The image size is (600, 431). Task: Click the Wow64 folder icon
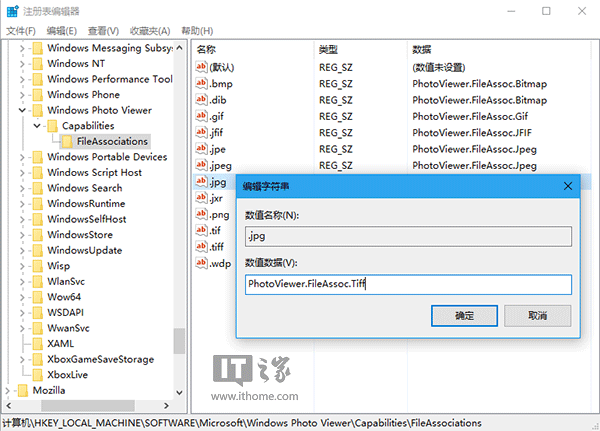coord(38,297)
